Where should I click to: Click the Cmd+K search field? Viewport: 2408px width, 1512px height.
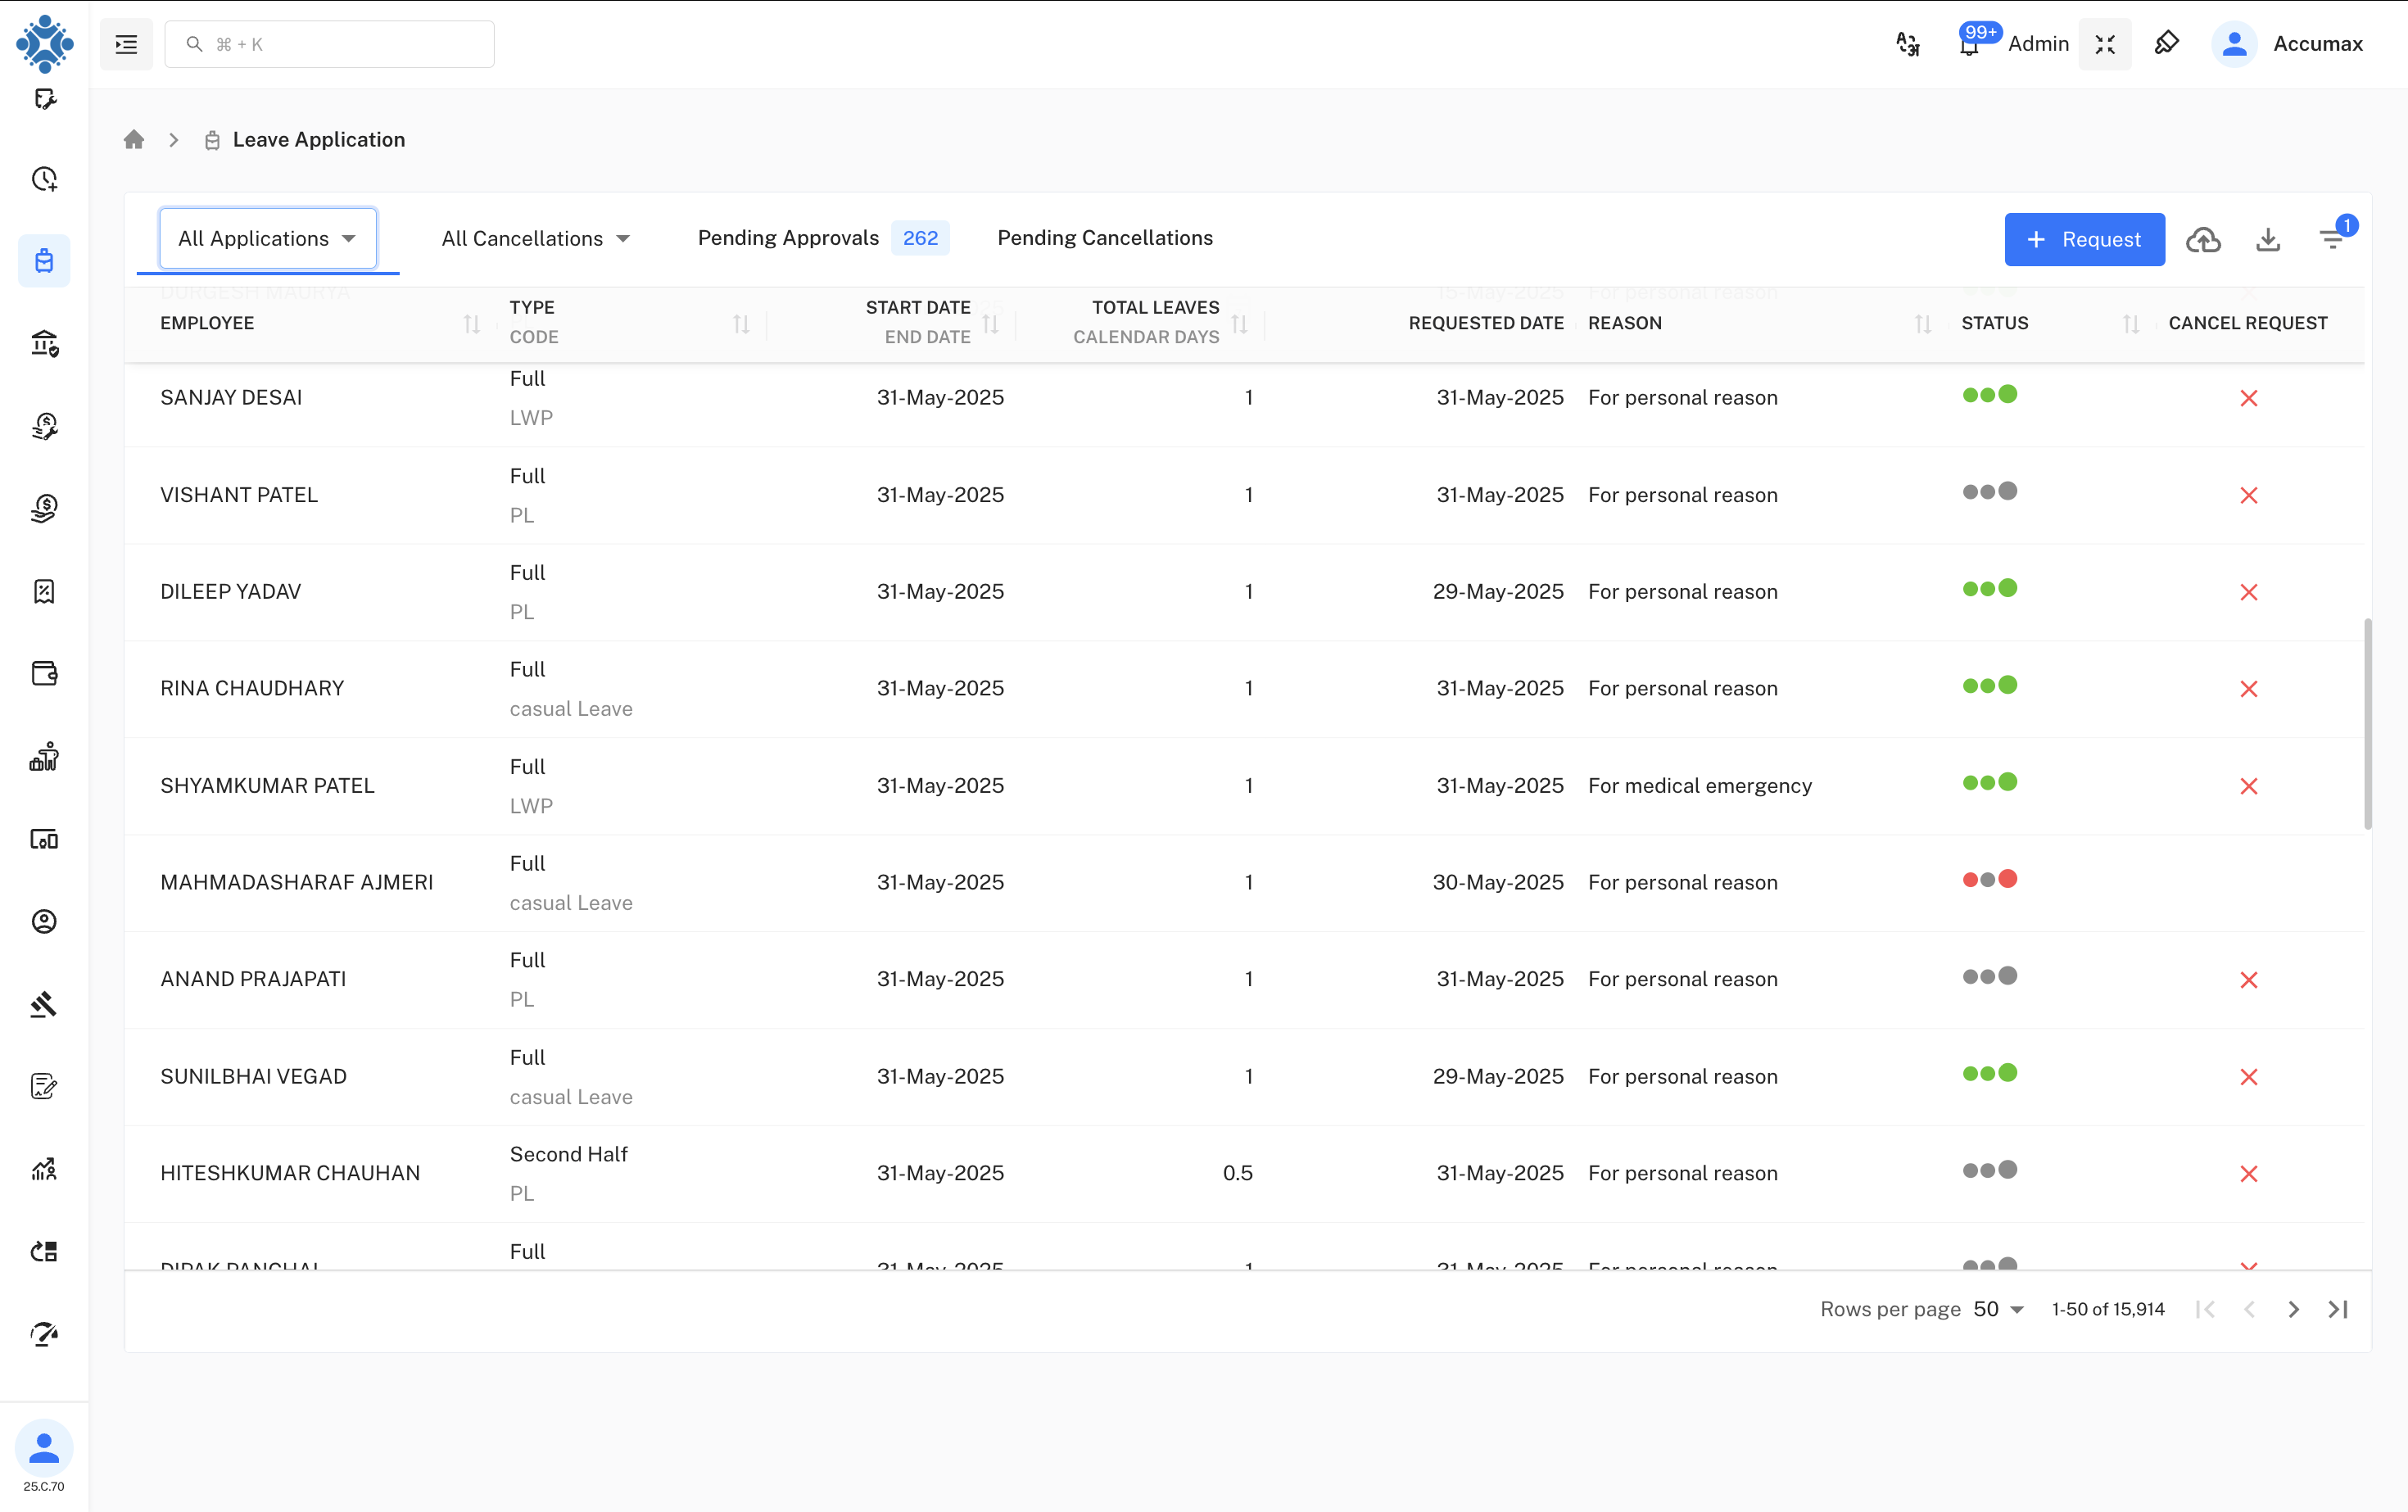click(330, 44)
